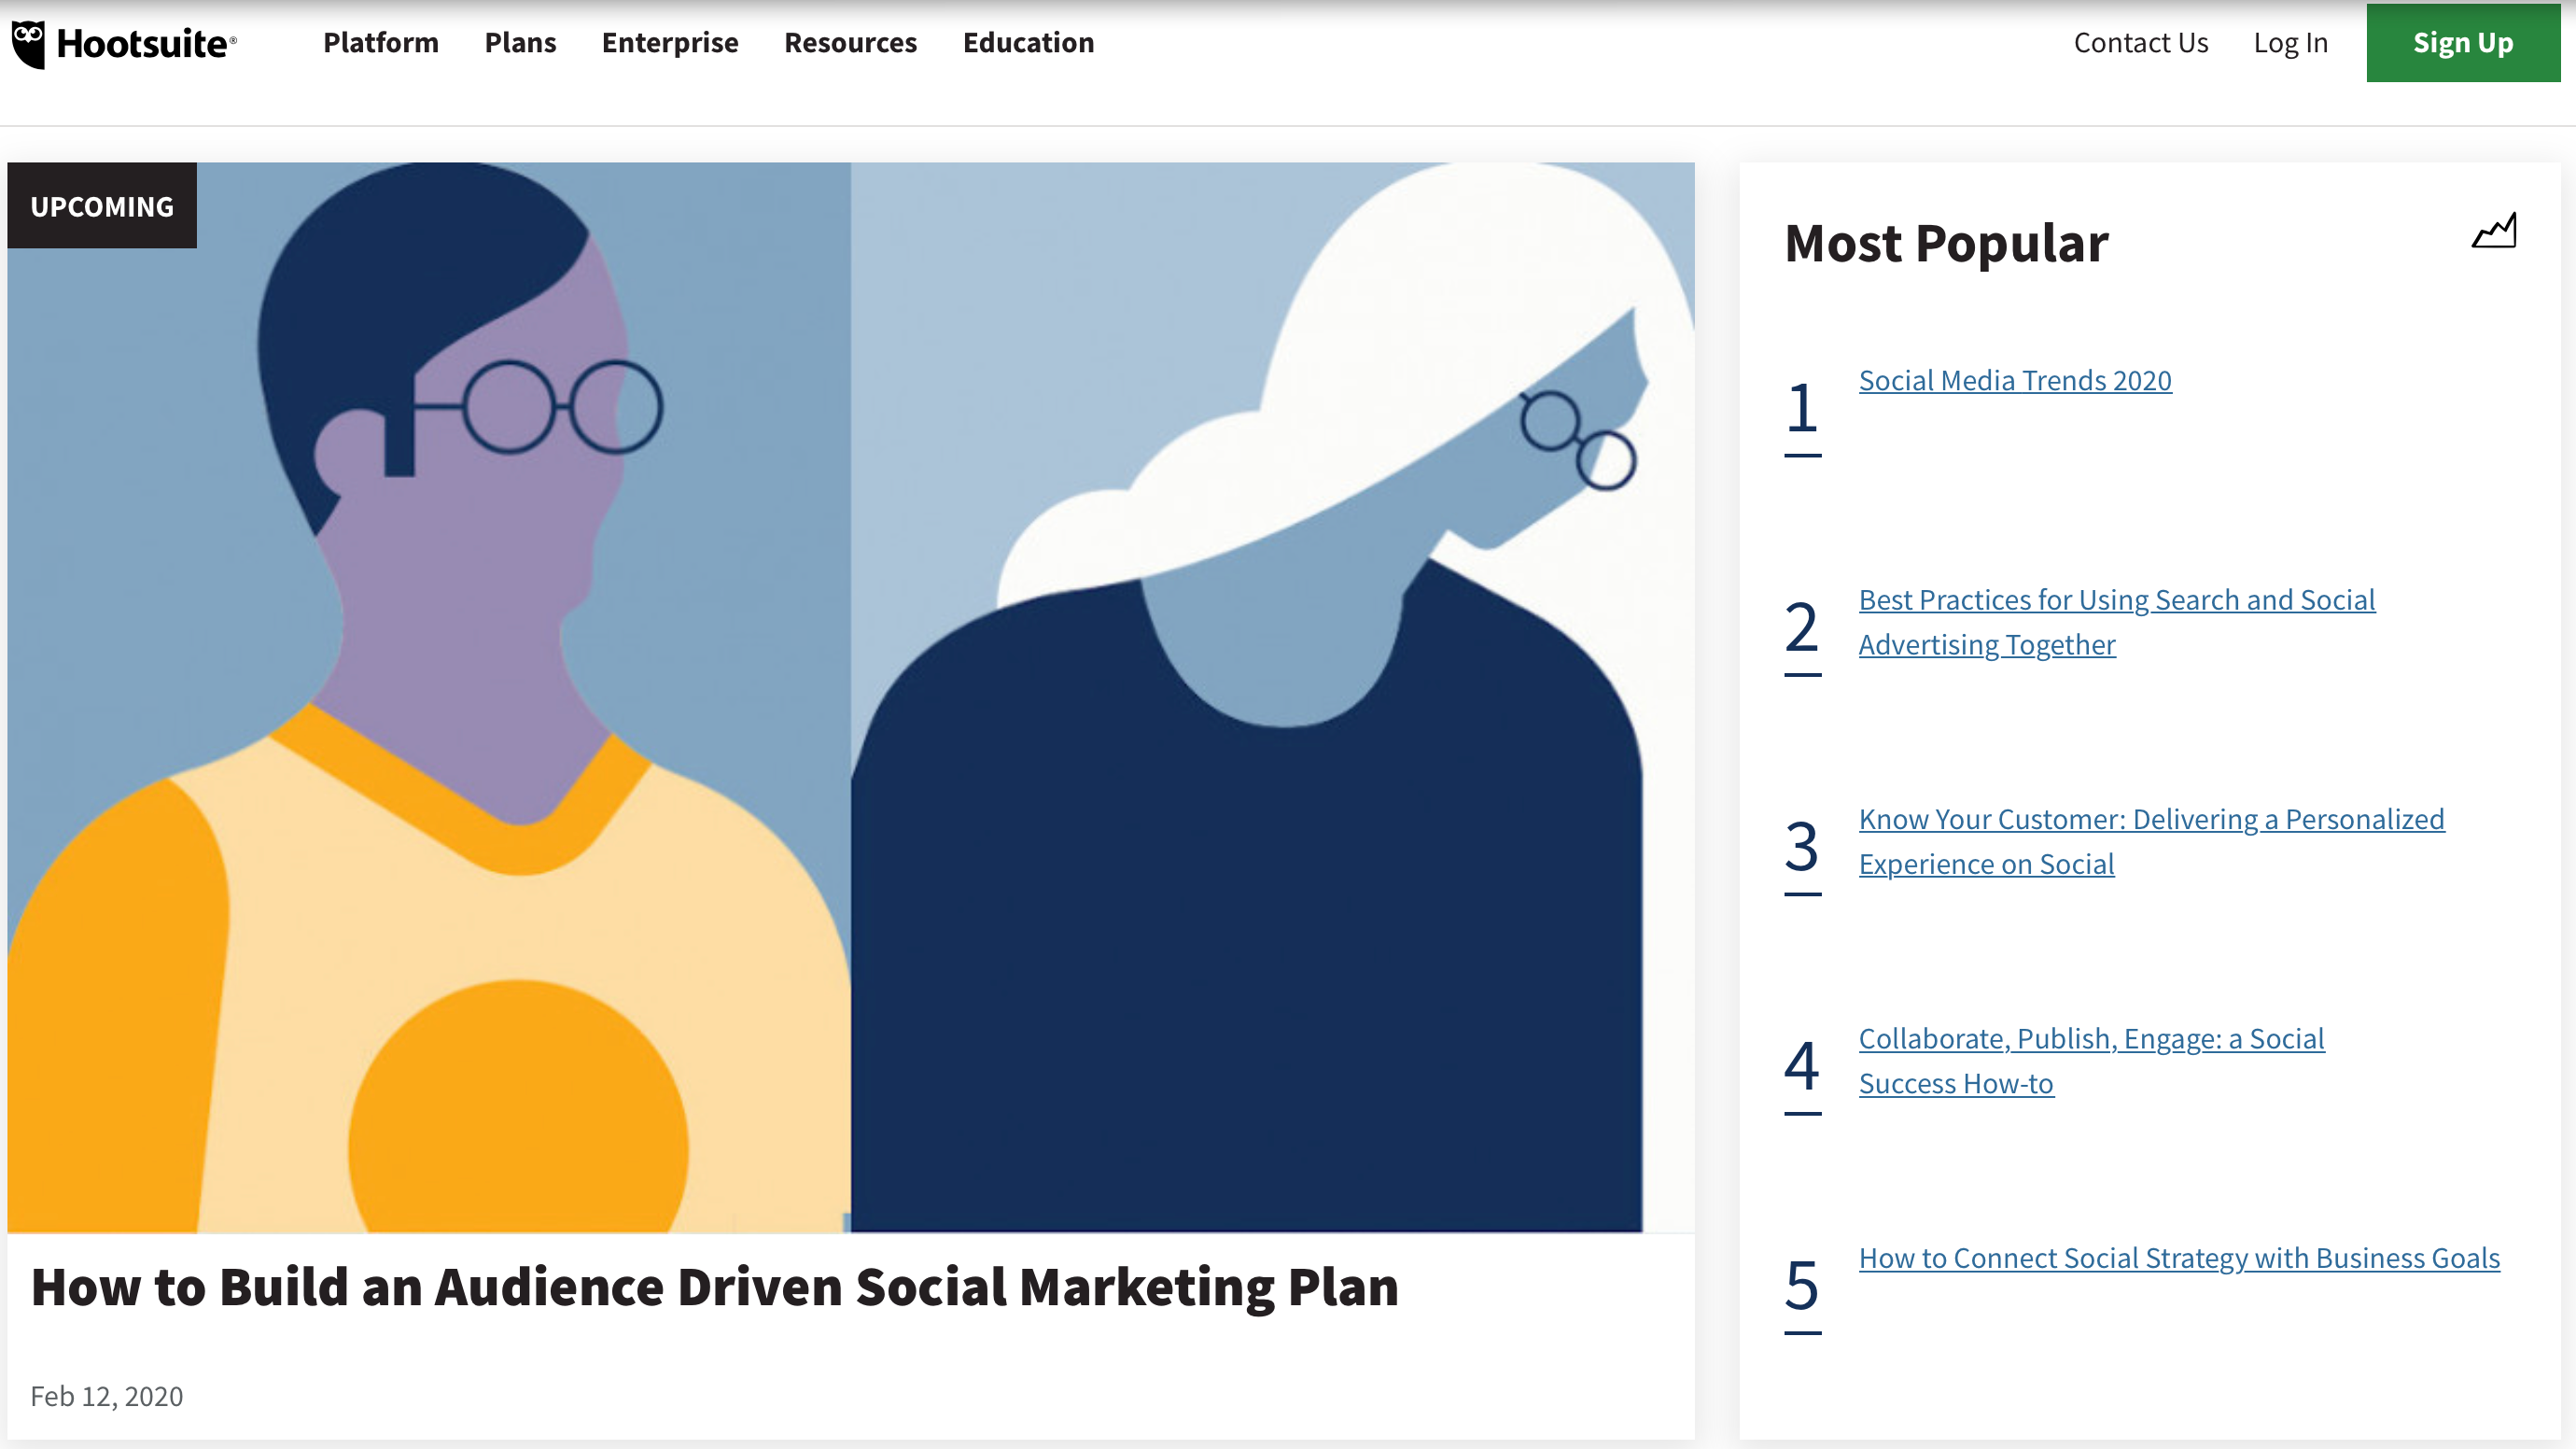Screen dimensions: 2576x1449
Task: Expand the Resources menu
Action: point(850,42)
